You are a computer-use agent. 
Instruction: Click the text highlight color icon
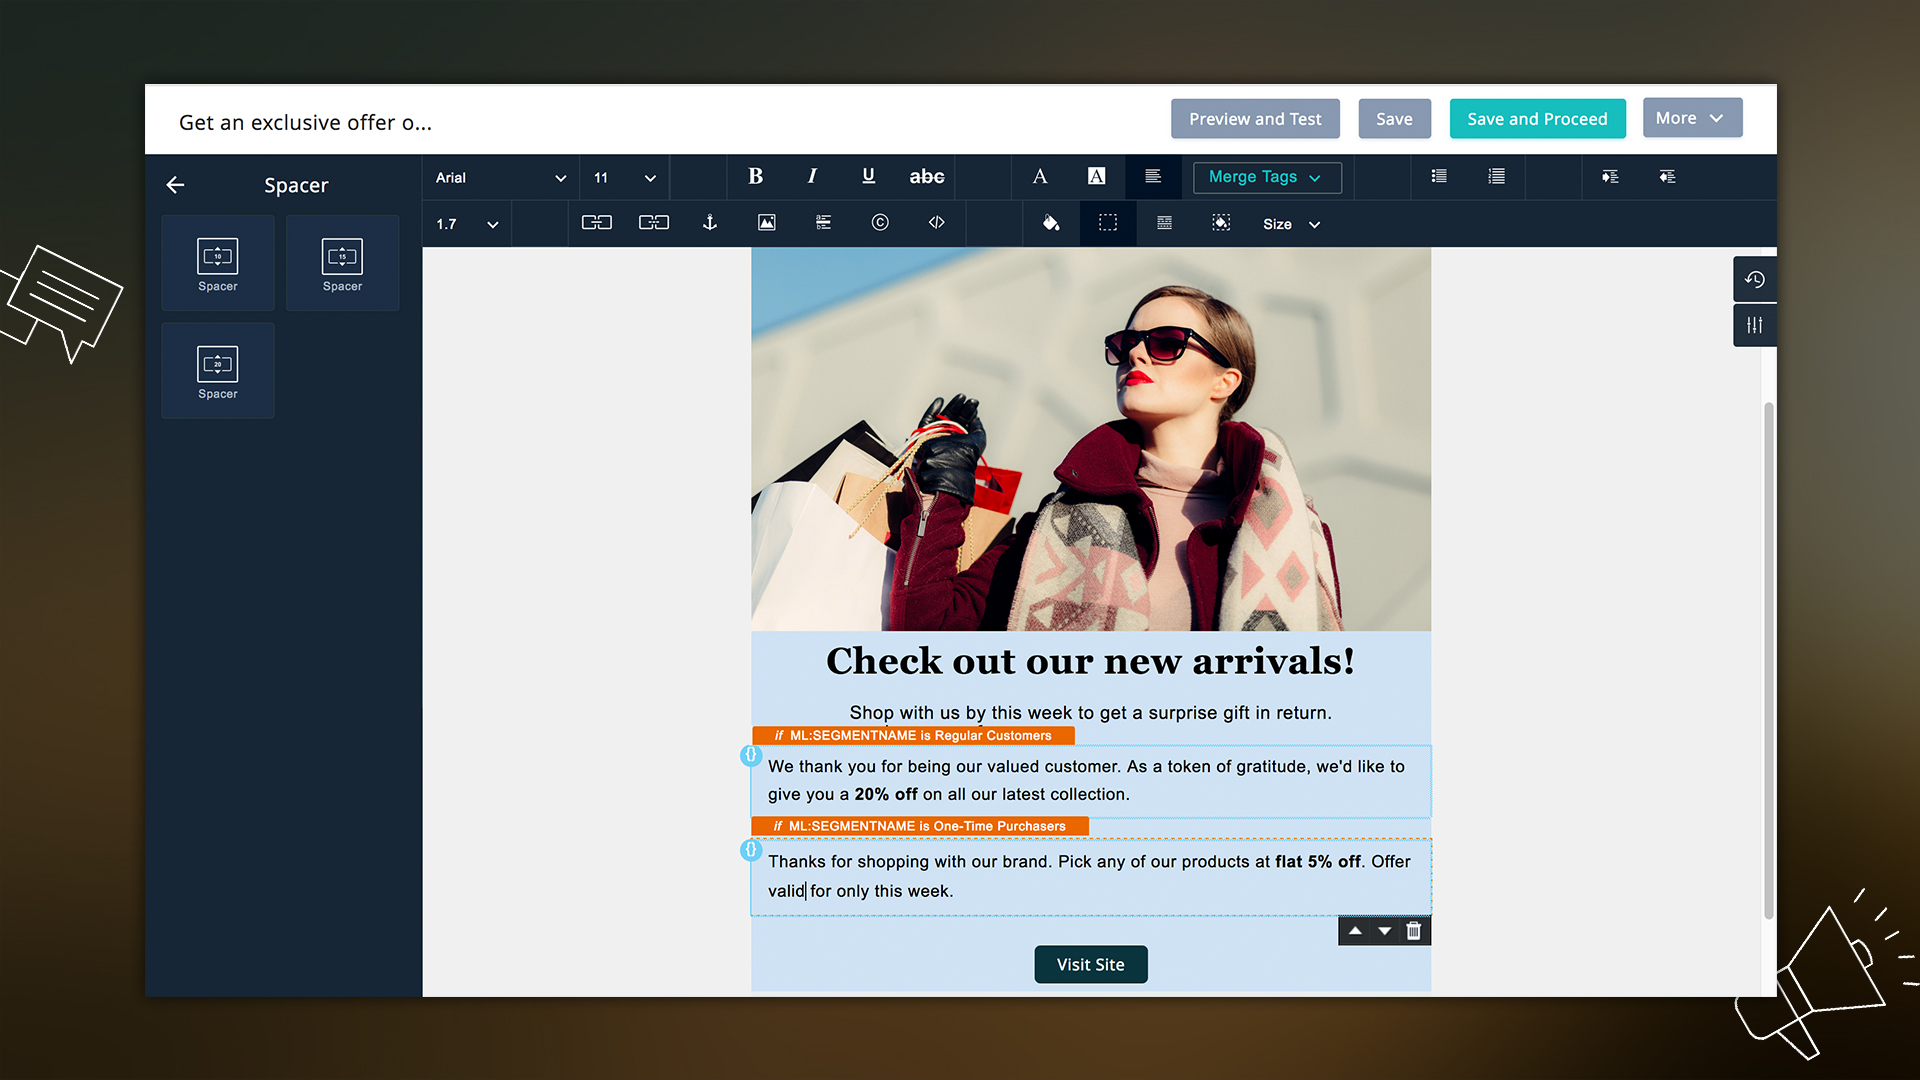coord(1096,177)
